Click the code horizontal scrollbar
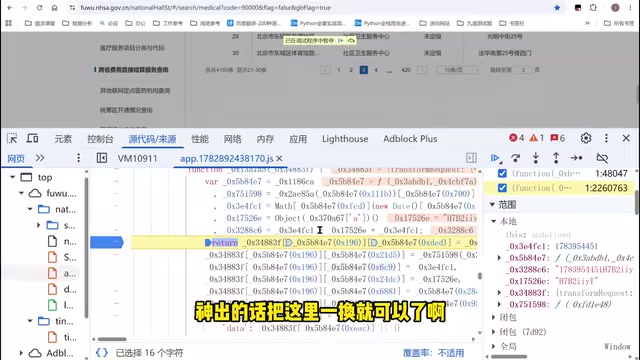 112,339
